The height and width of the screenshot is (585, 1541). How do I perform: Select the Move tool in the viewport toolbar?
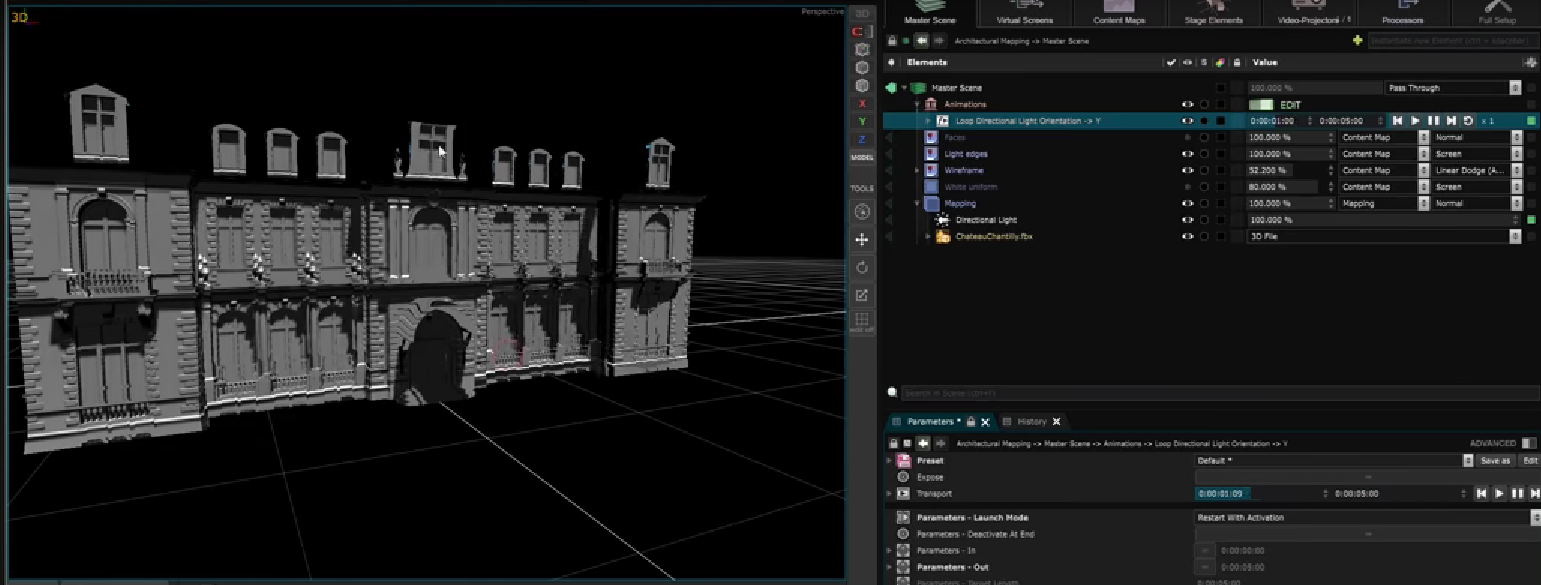tap(862, 239)
